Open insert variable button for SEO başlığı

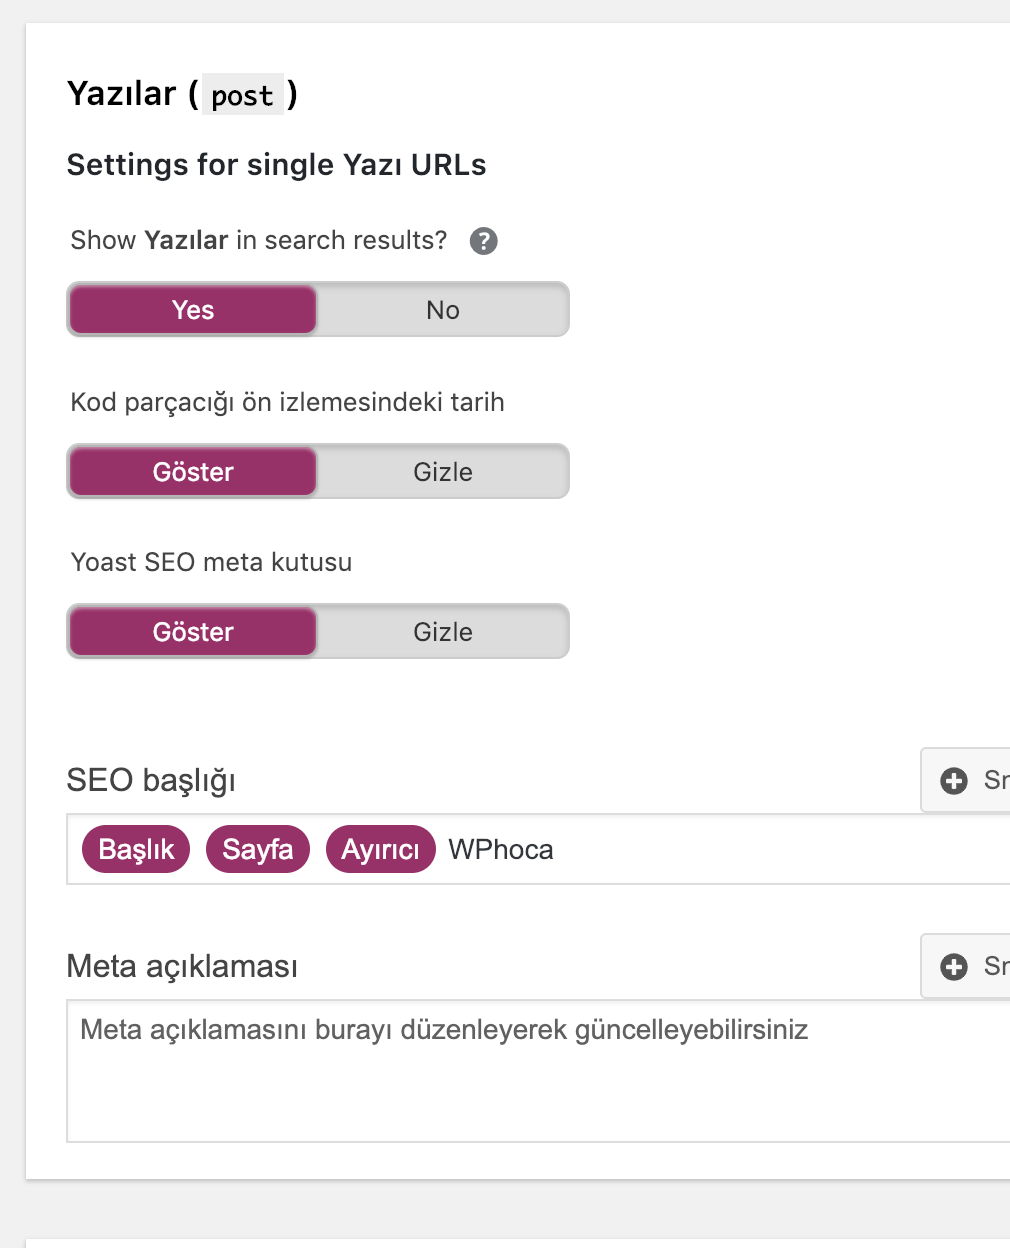(x=966, y=781)
